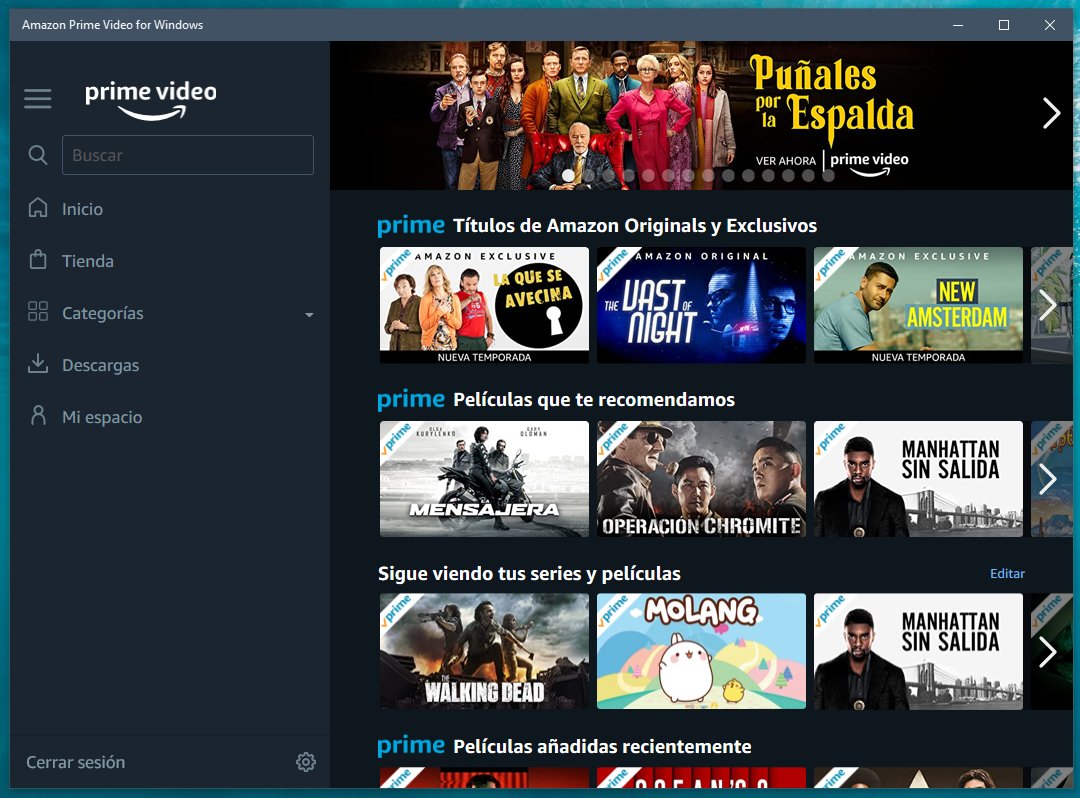This screenshot has width=1080, height=798.
Task: Open Mi espacio in the sidebar
Action: click(x=102, y=417)
